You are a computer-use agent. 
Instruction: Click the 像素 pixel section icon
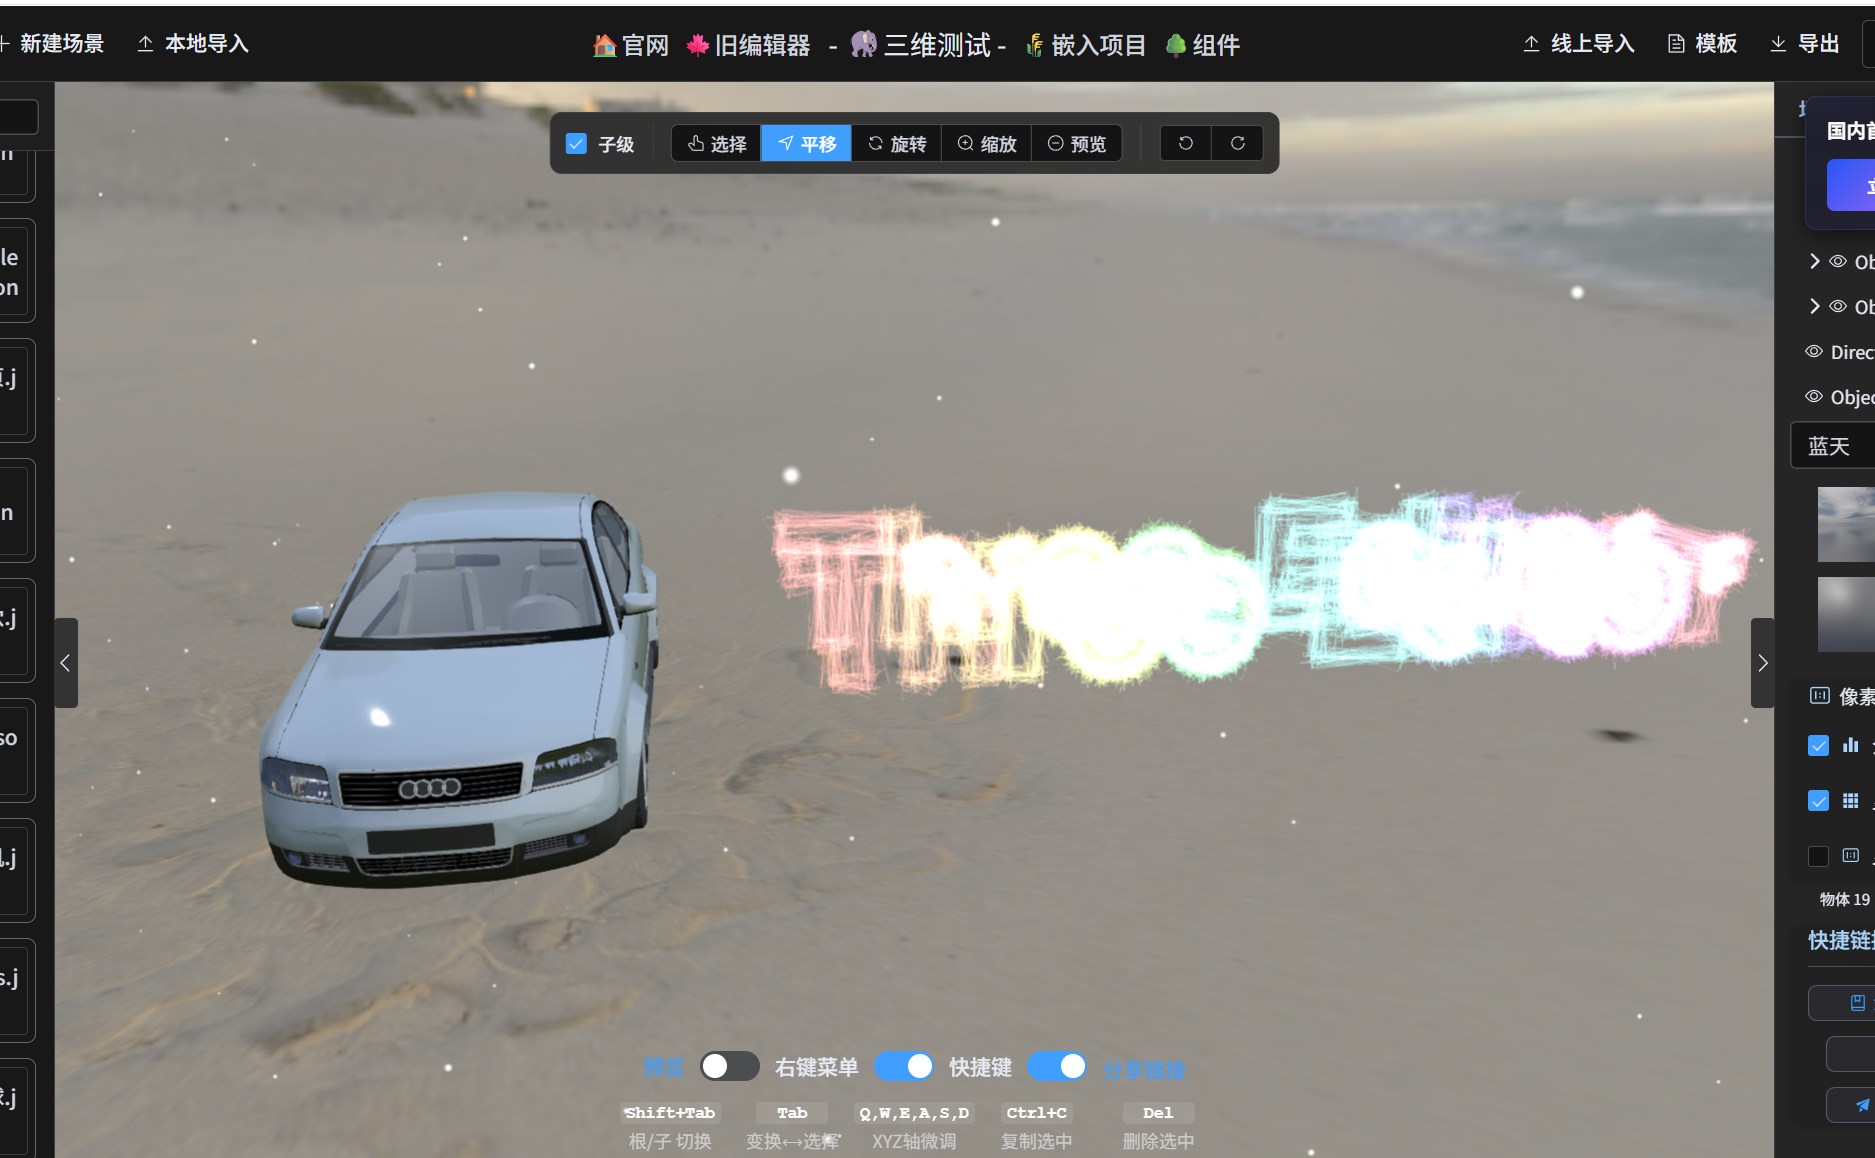coord(1820,696)
